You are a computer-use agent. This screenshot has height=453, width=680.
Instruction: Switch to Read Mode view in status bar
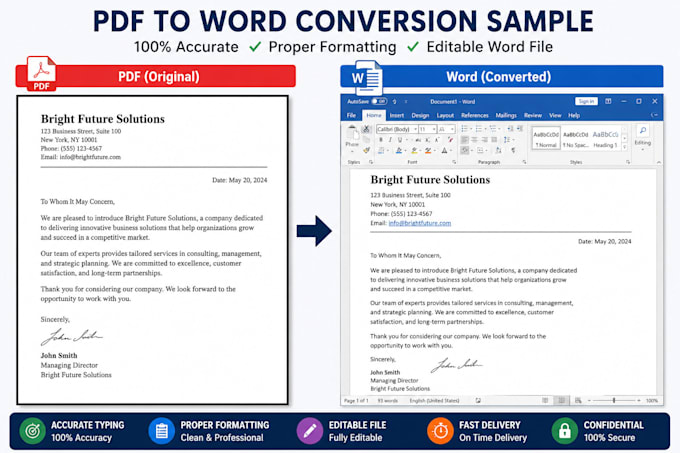[x=545, y=401]
